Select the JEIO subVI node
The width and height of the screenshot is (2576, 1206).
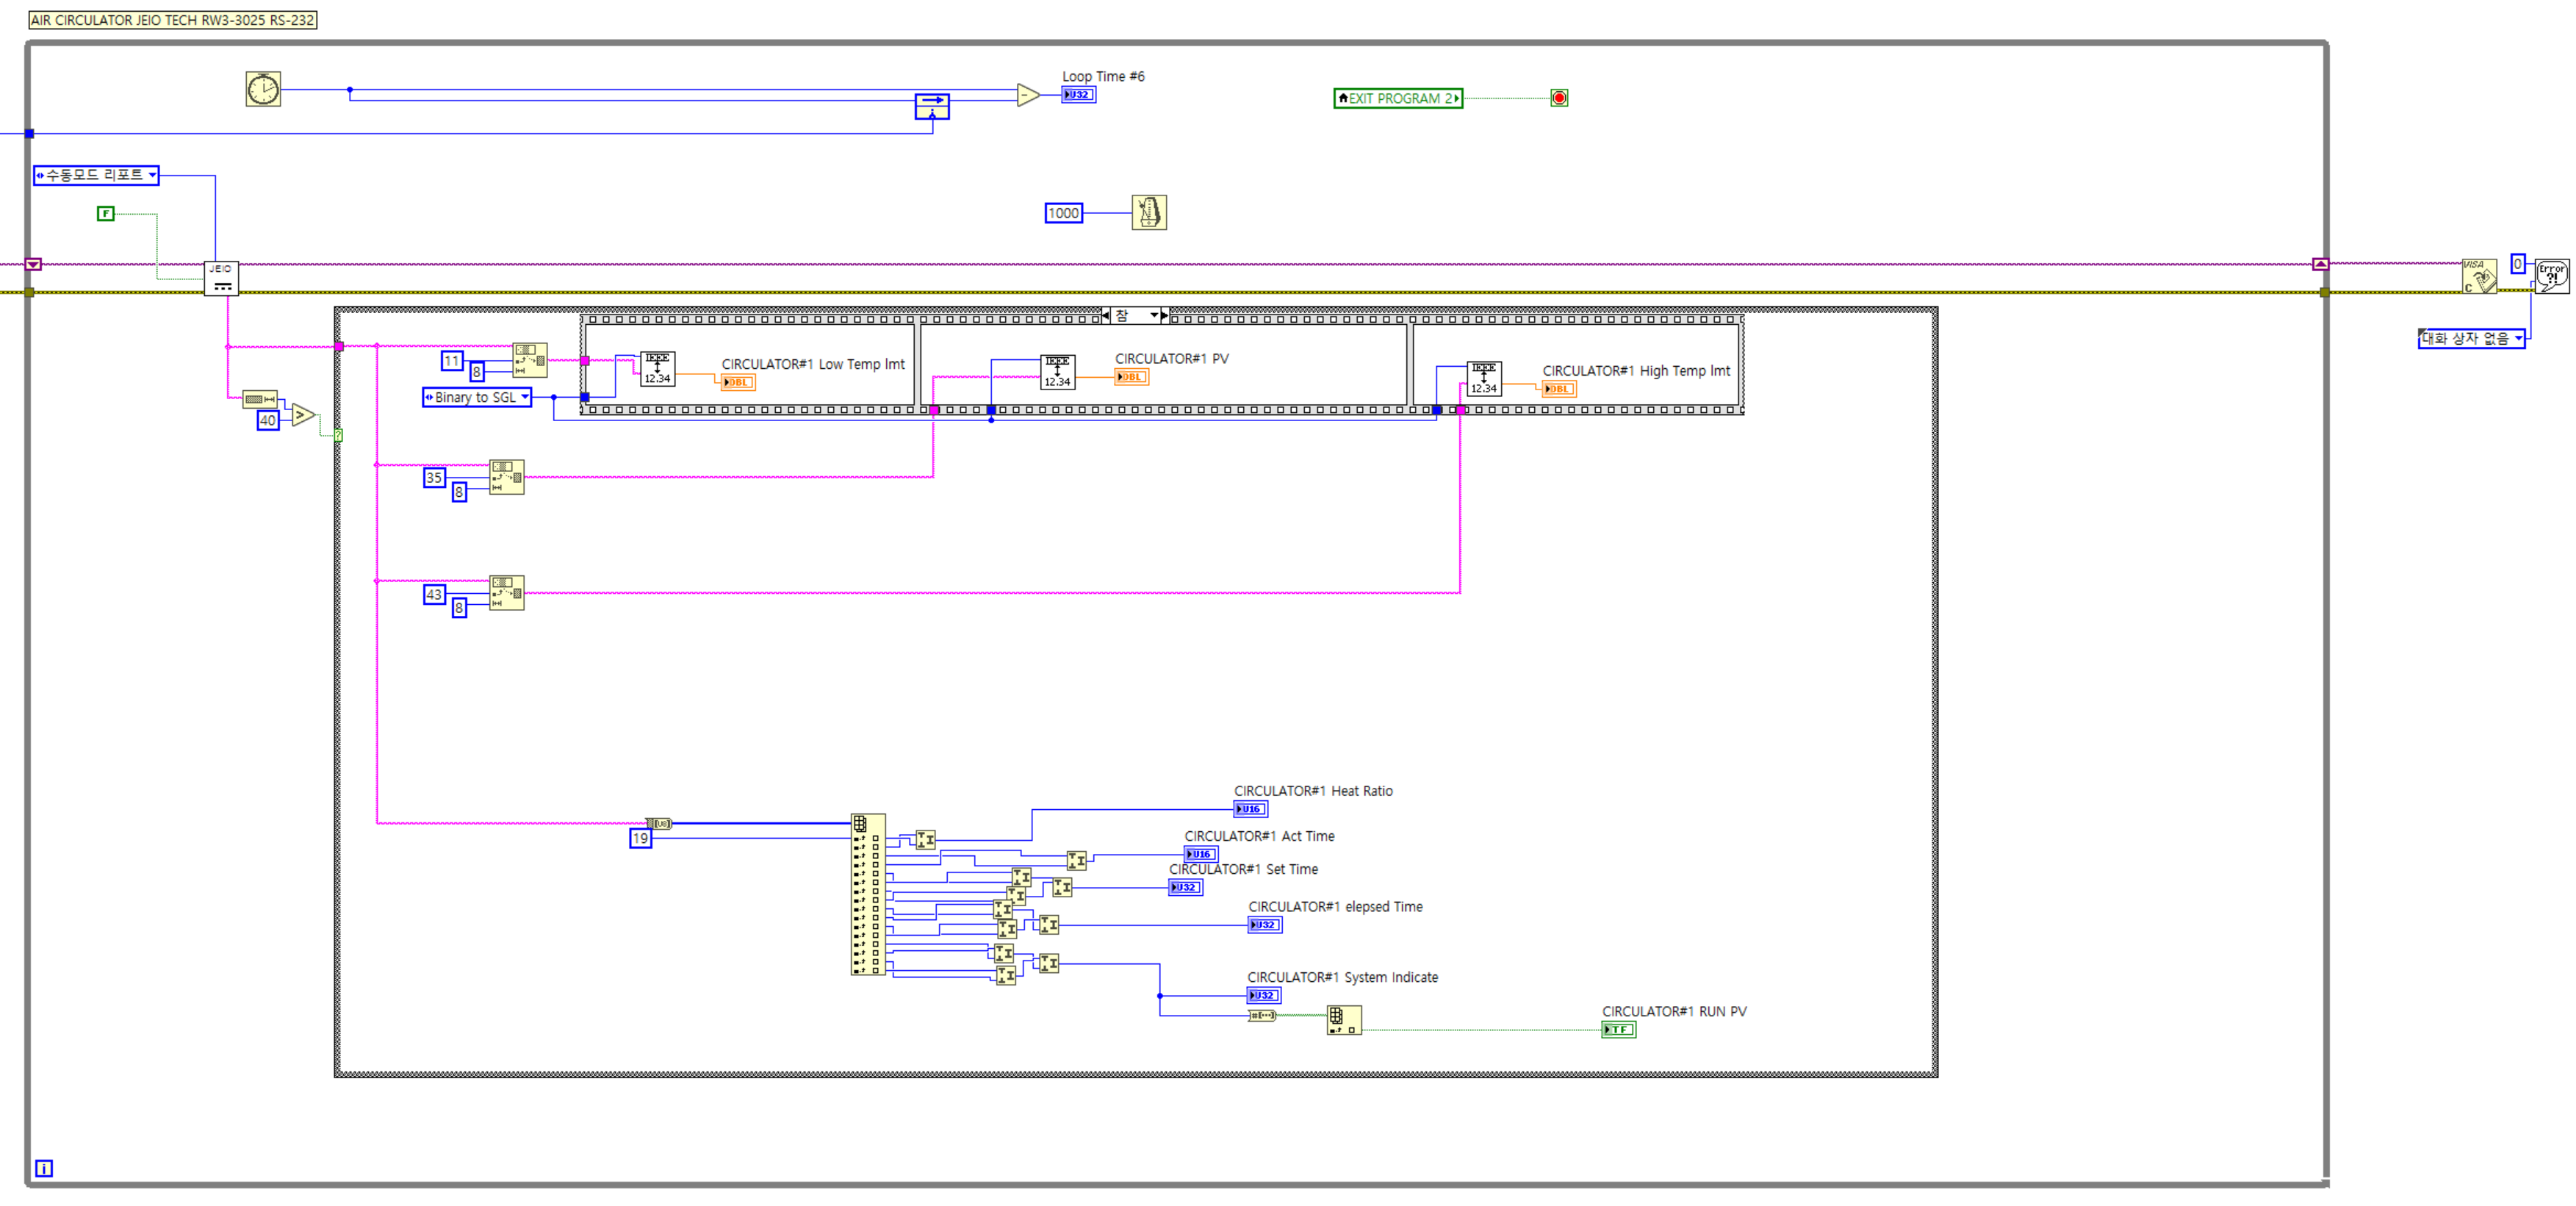221,278
